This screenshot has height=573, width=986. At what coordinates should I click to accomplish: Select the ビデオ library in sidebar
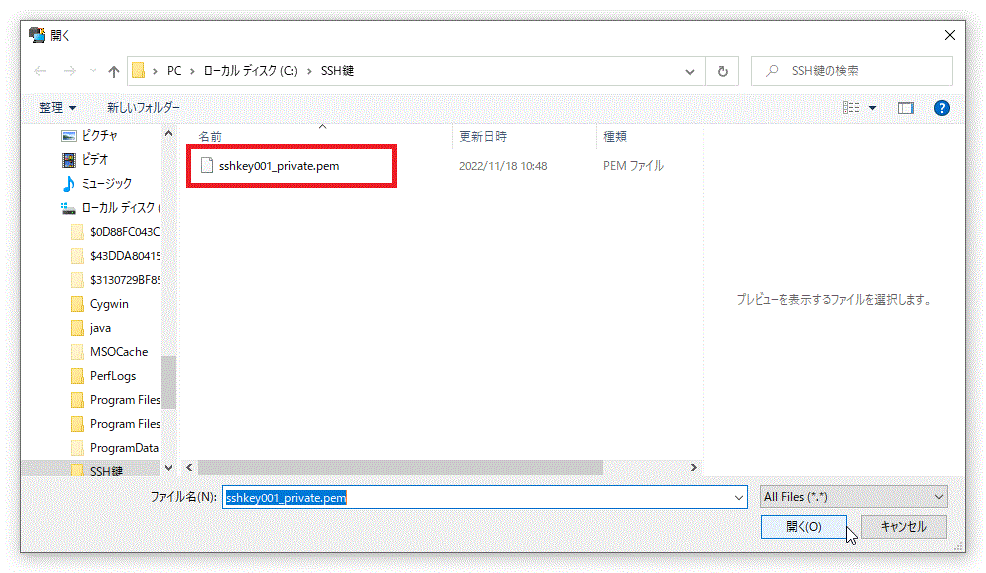coord(95,159)
